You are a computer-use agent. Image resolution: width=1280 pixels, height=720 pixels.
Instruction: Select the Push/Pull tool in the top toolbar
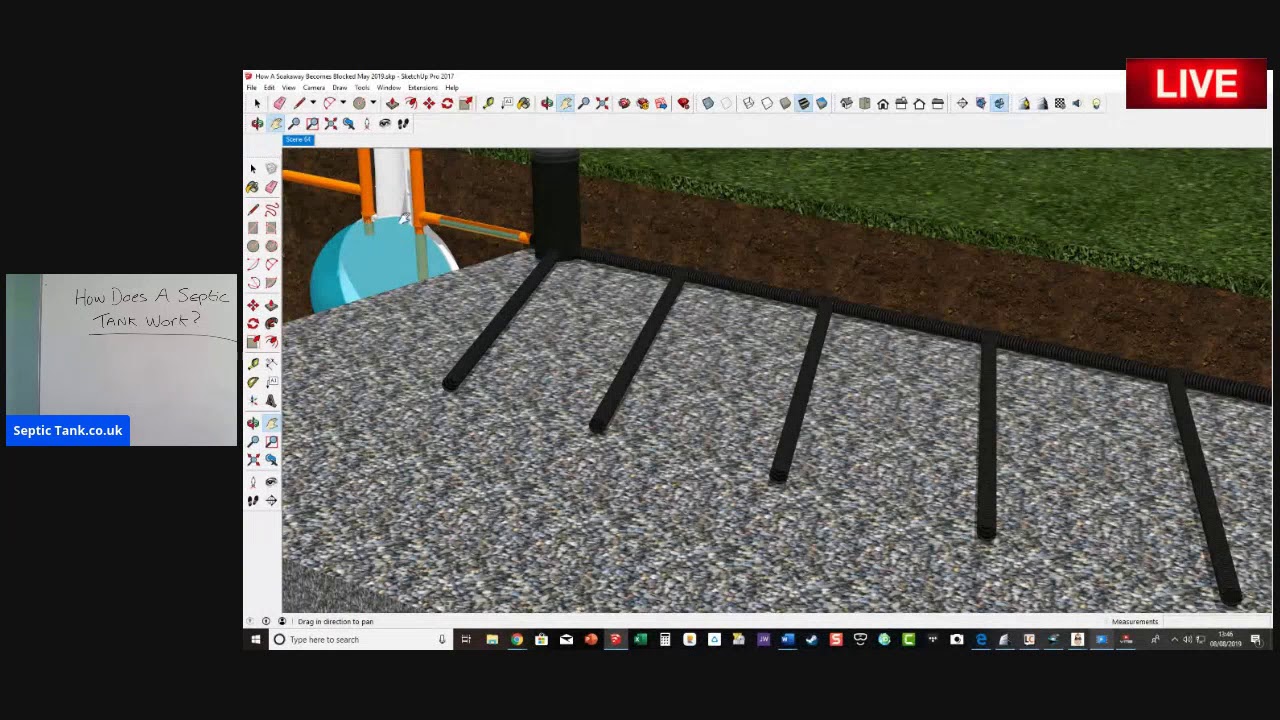392,103
